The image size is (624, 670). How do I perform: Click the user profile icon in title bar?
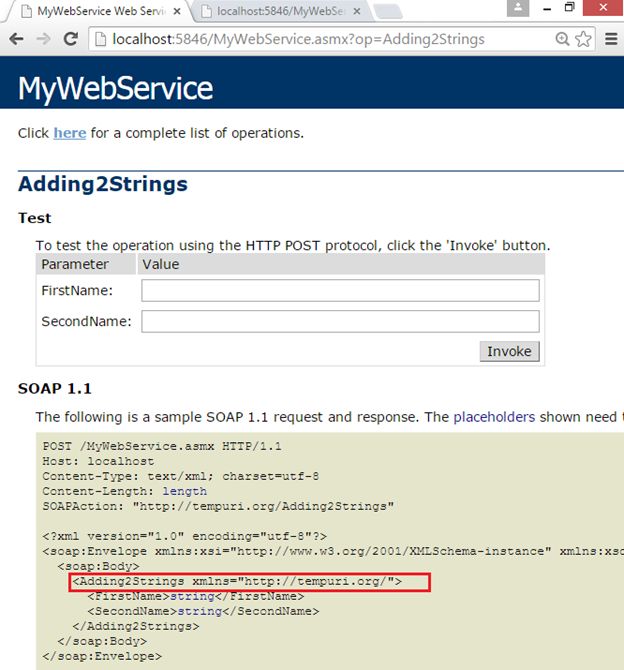(518, 9)
